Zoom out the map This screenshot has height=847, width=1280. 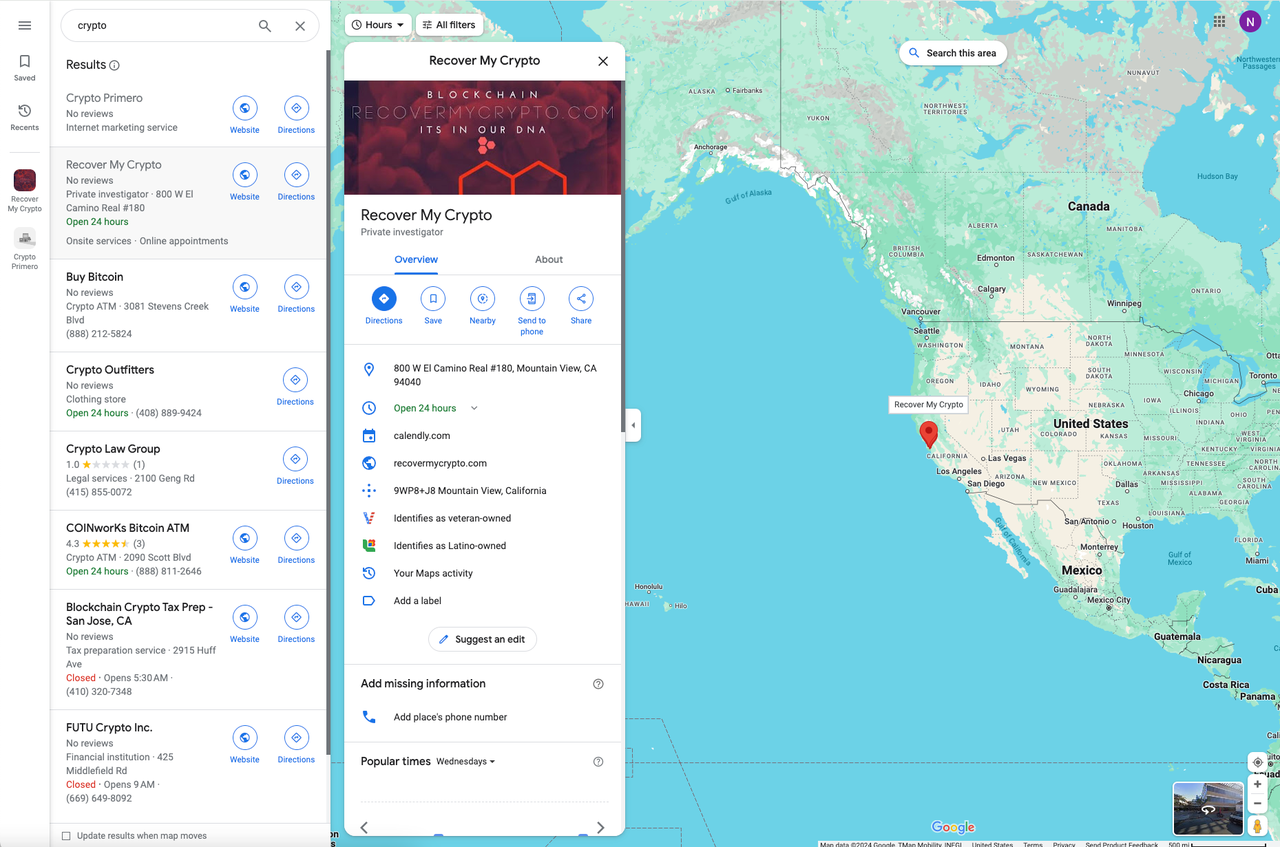coord(1258,804)
